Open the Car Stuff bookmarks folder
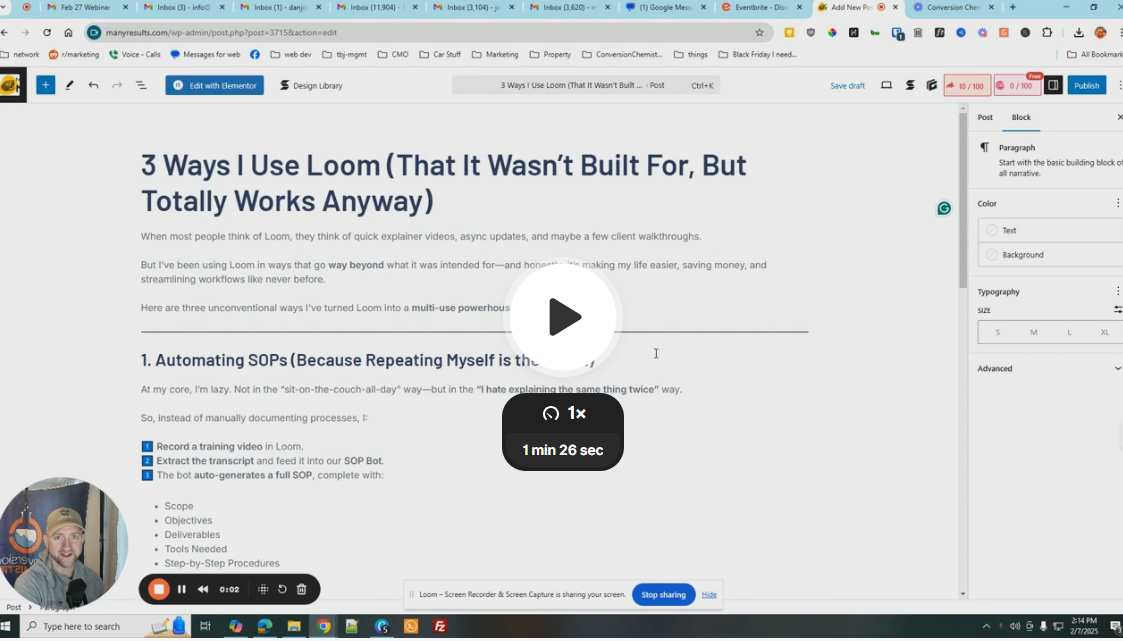 coord(440,54)
